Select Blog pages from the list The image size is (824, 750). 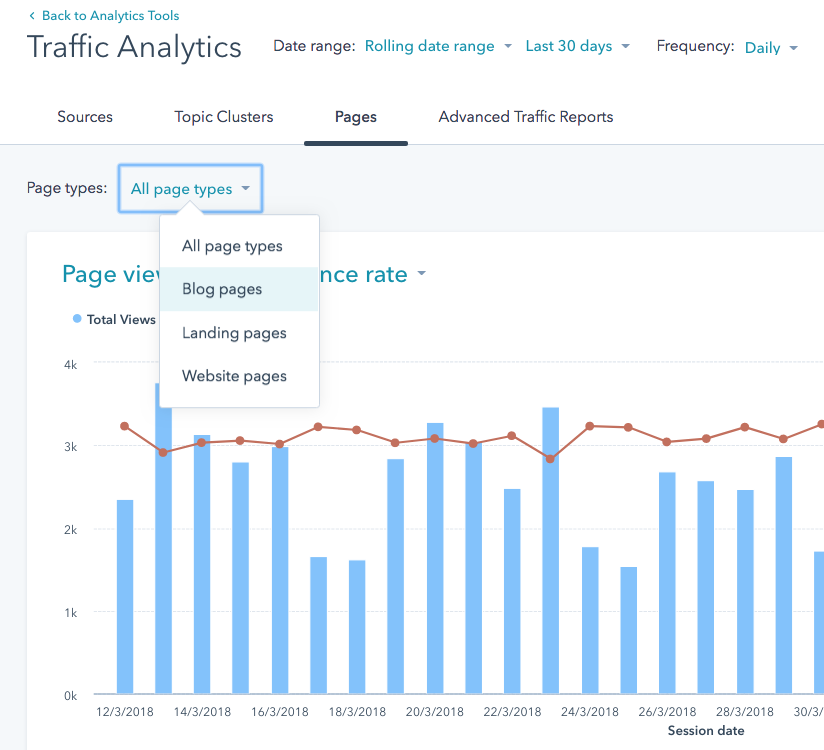point(221,289)
